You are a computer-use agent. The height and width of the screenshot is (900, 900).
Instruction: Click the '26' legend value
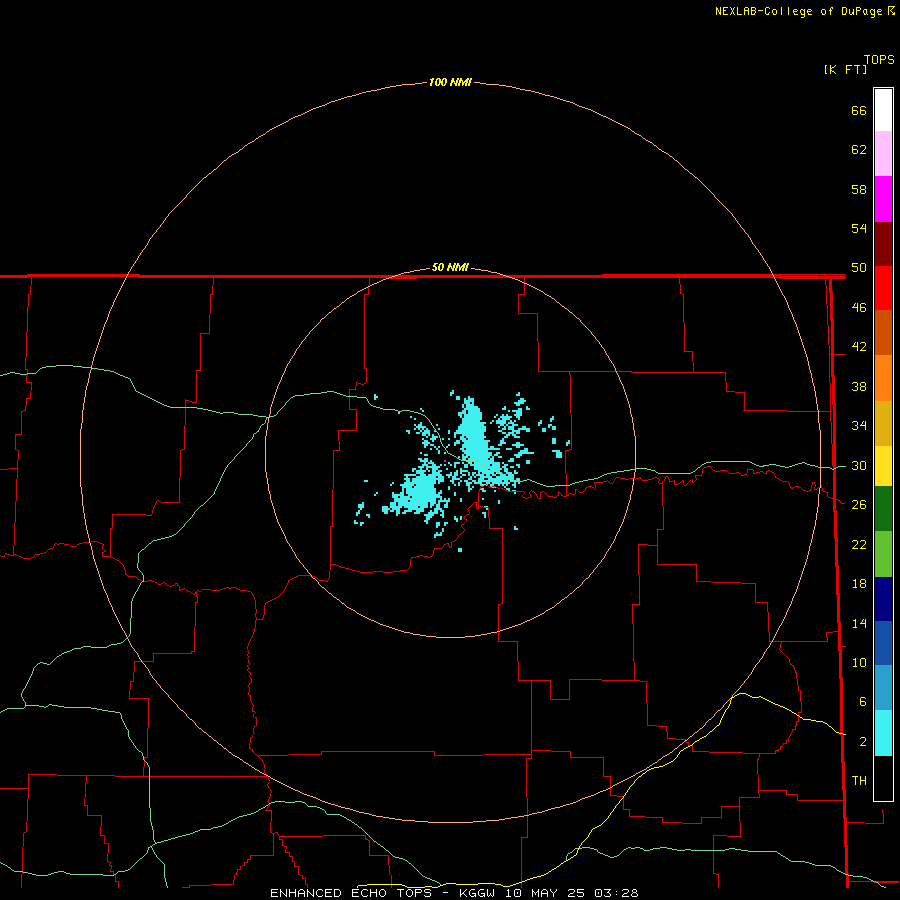click(859, 505)
